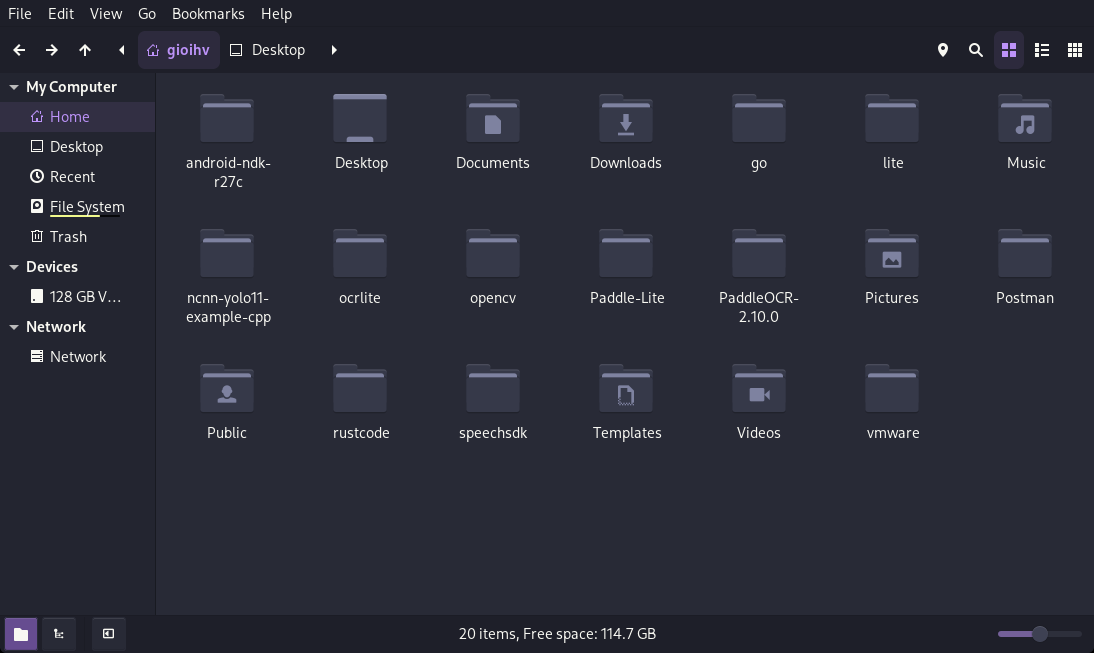This screenshot has height=653, width=1094.
Task: Switch to icon view mode
Action: click(x=1008, y=50)
